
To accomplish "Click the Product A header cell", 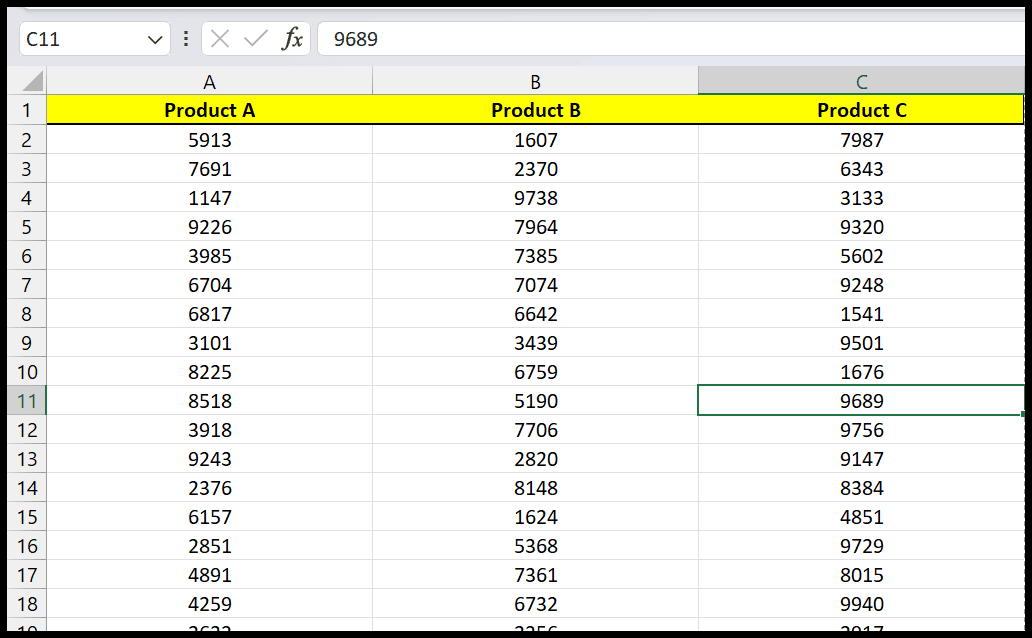I will [209, 110].
